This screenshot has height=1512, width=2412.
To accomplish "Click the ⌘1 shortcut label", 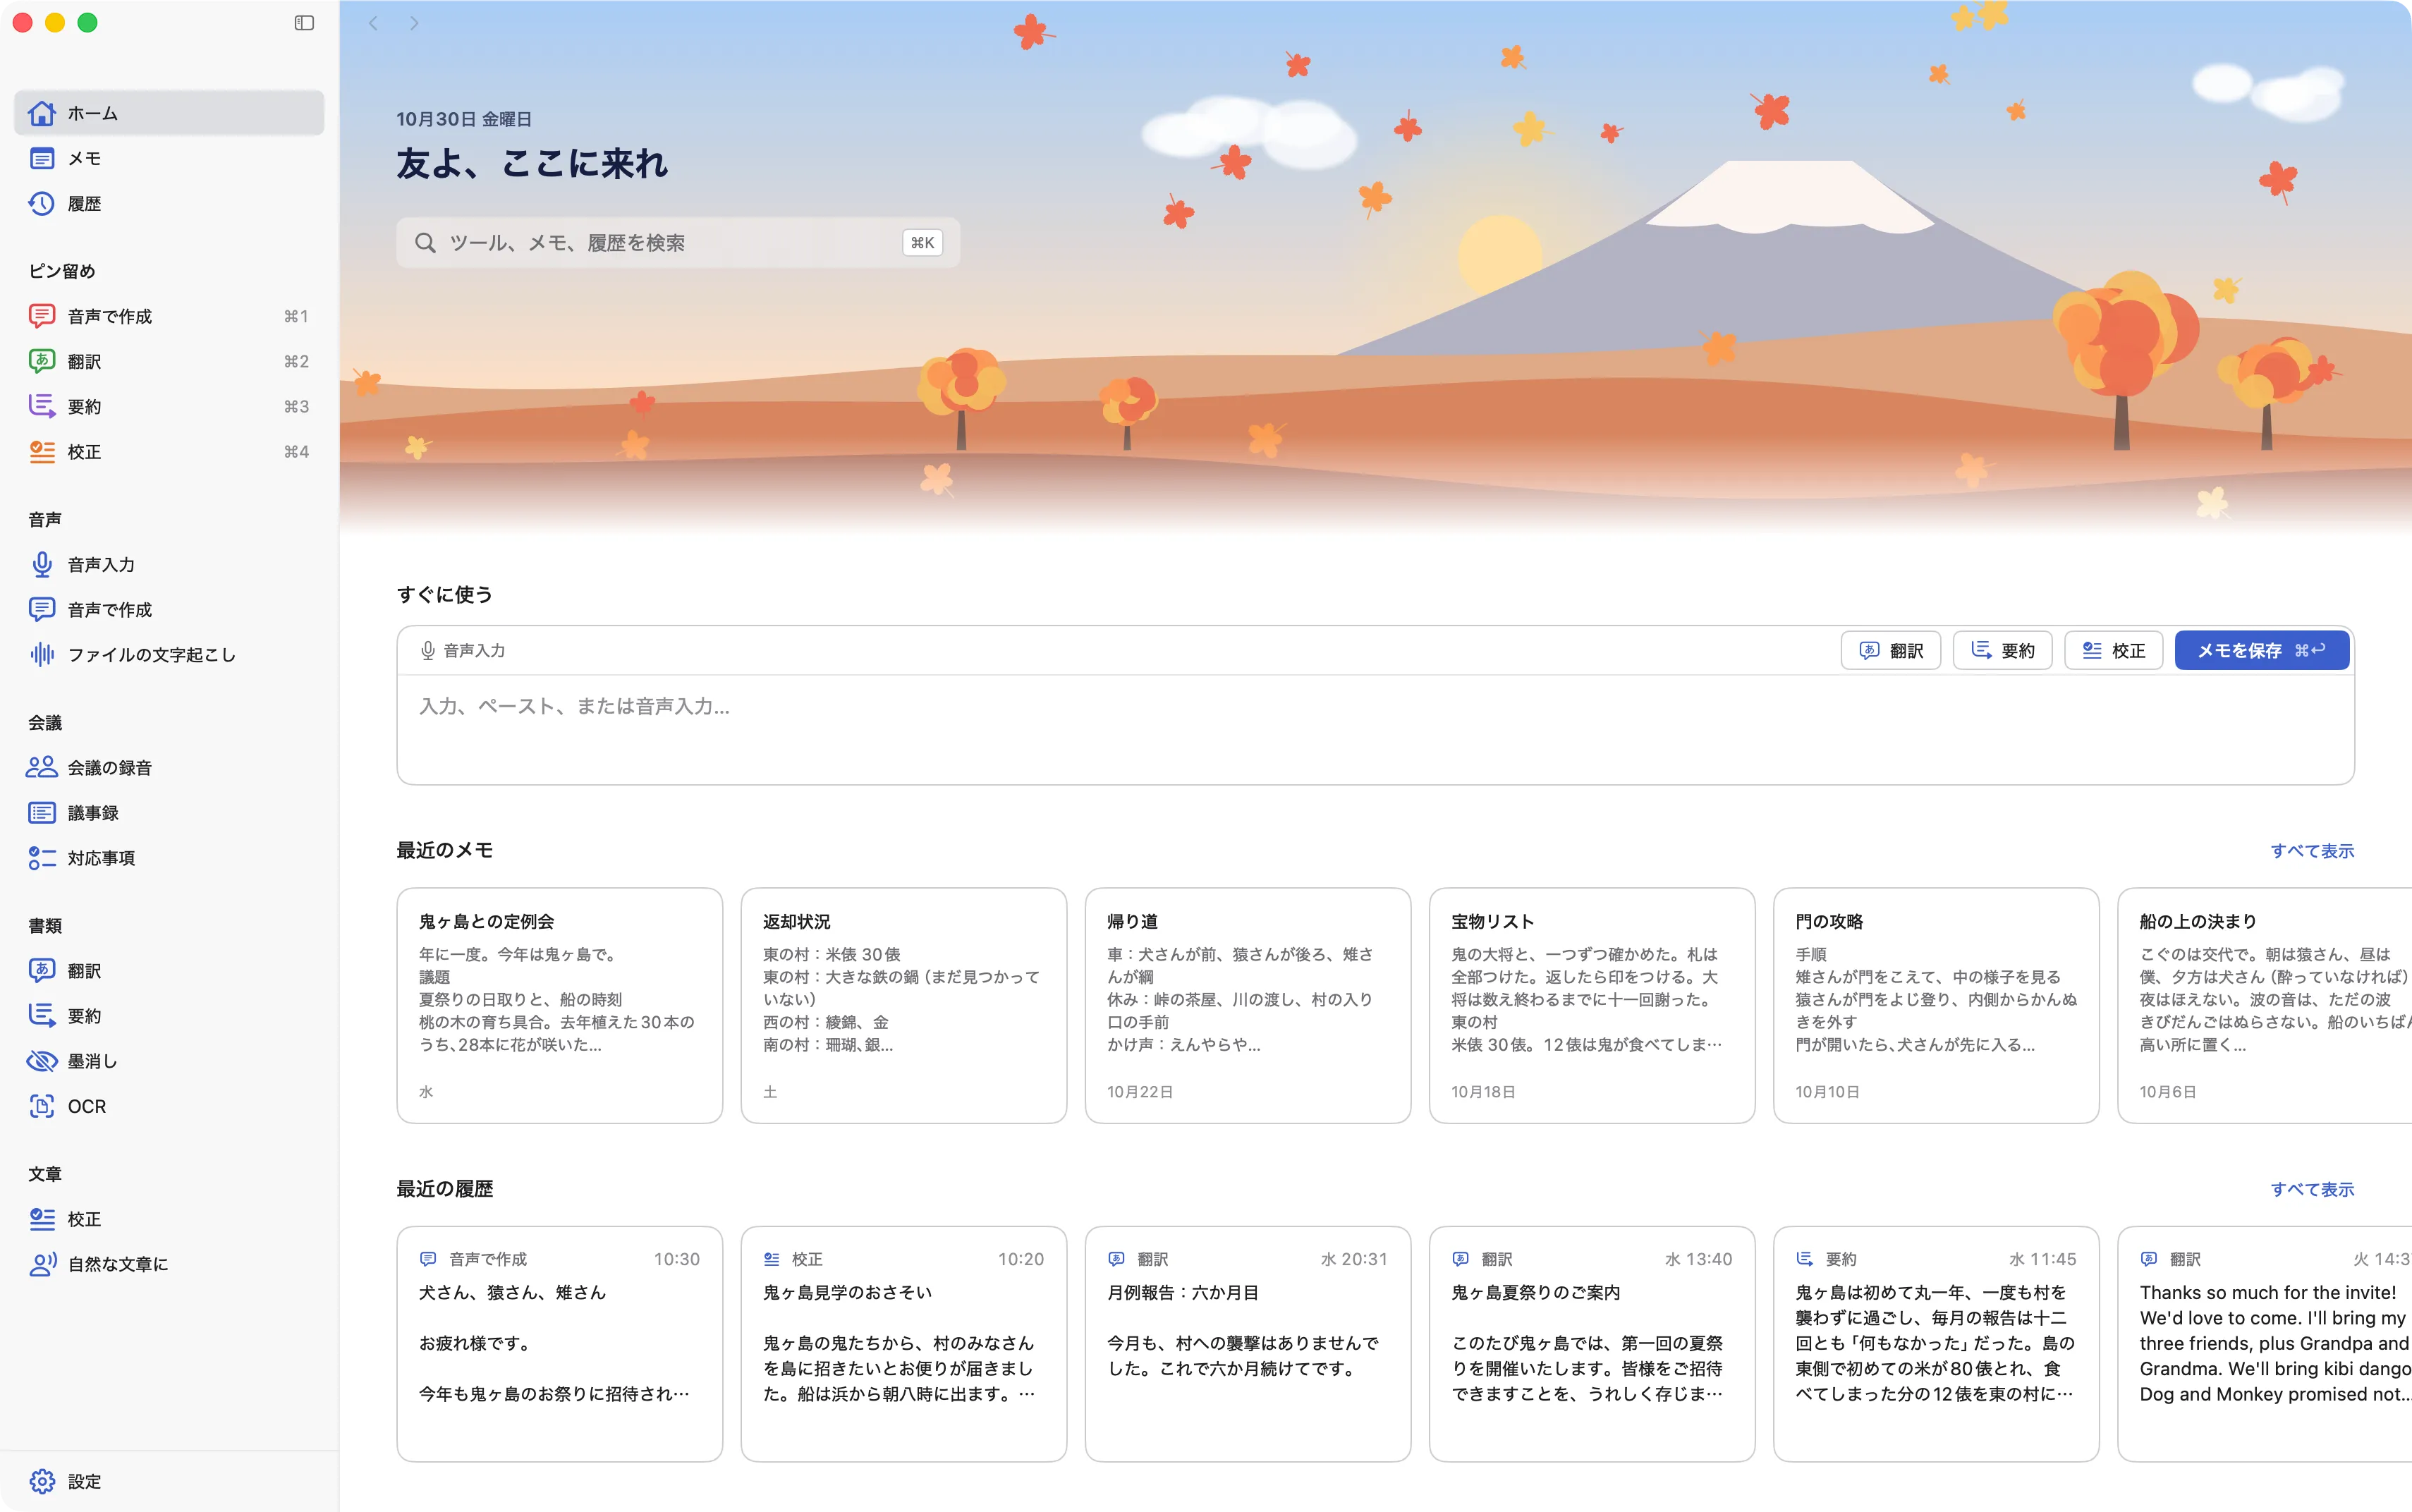I will pyautogui.click(x=296, y=316).
